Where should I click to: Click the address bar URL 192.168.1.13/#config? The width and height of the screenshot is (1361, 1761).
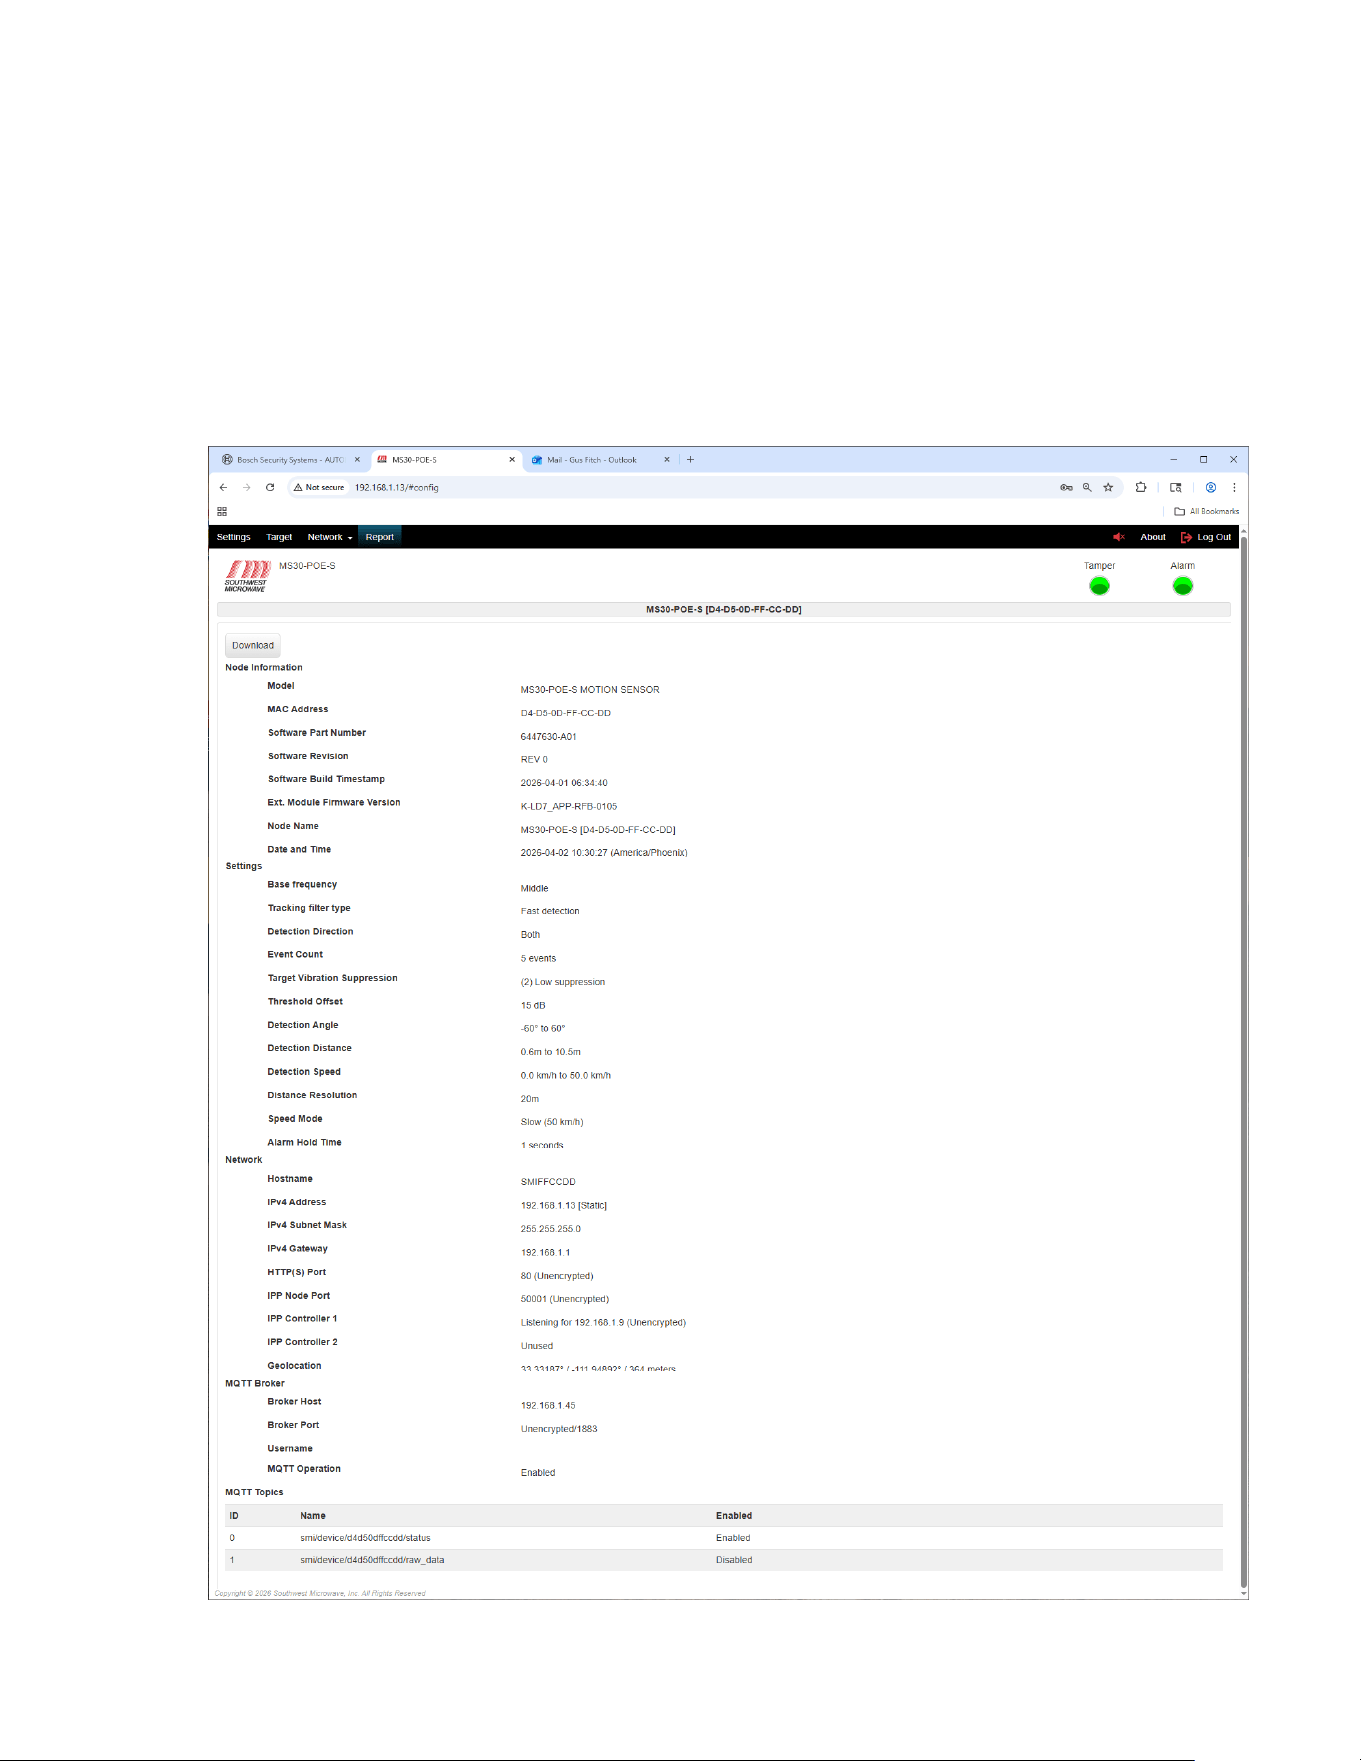coord(397,487)
